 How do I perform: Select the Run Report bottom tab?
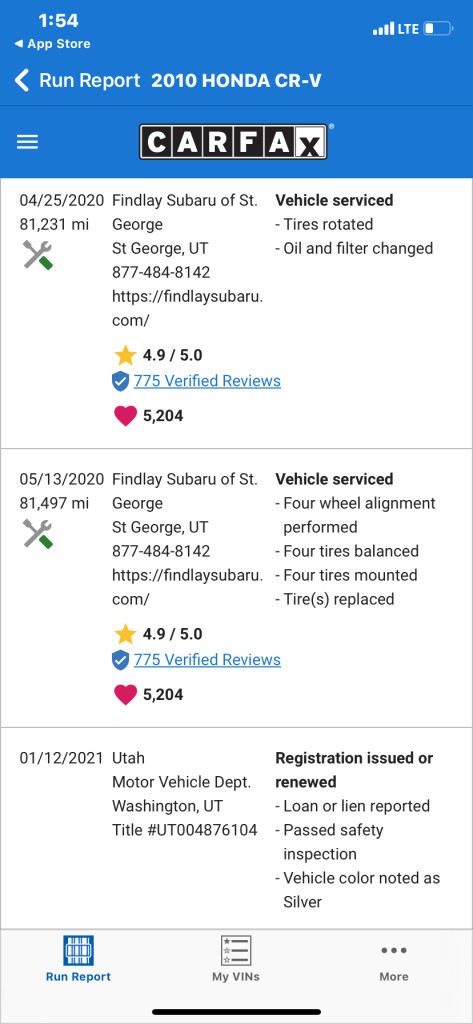point(78,959)
